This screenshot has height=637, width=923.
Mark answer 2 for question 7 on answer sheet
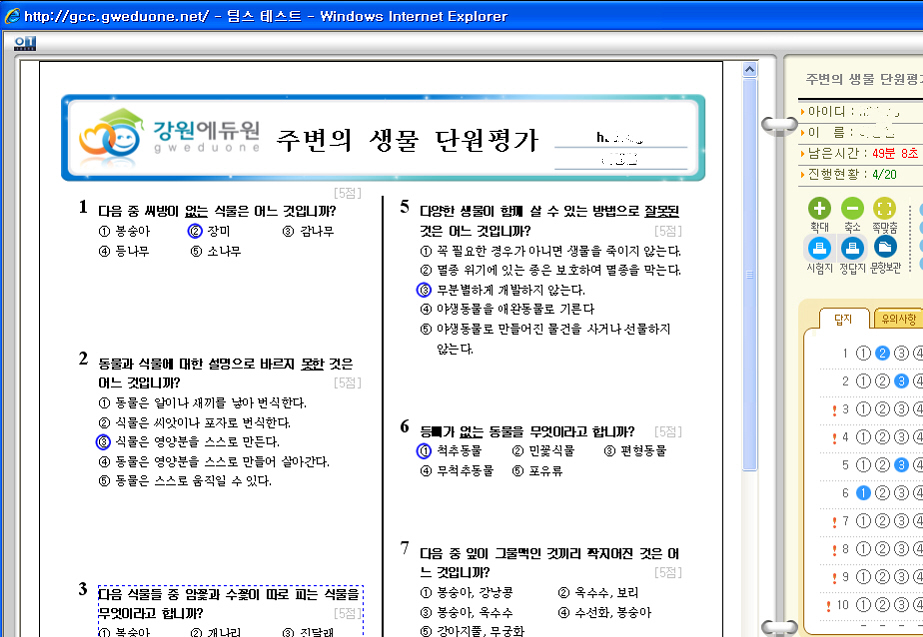click(x=882, y=521)
